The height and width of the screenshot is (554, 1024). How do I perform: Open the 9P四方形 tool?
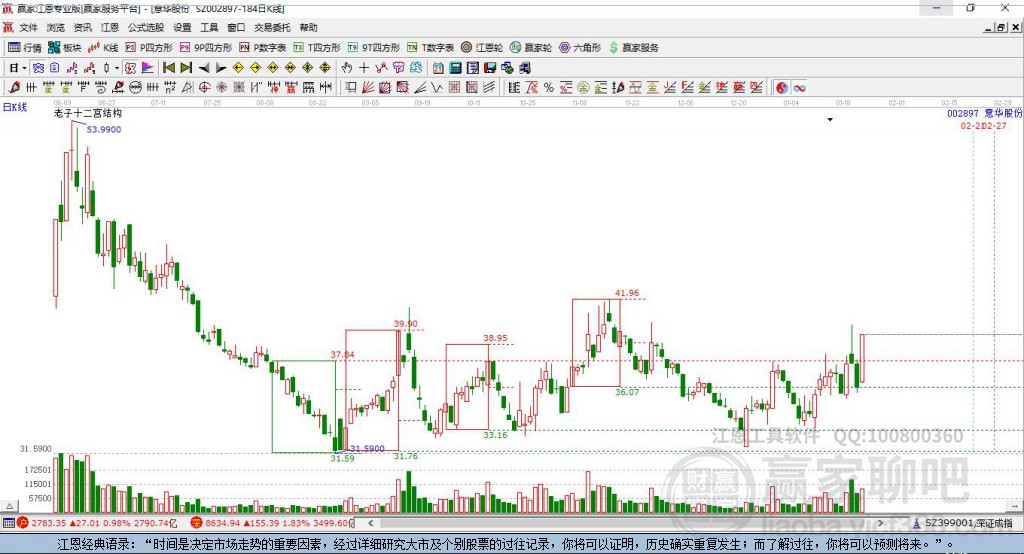coord(206,48)
